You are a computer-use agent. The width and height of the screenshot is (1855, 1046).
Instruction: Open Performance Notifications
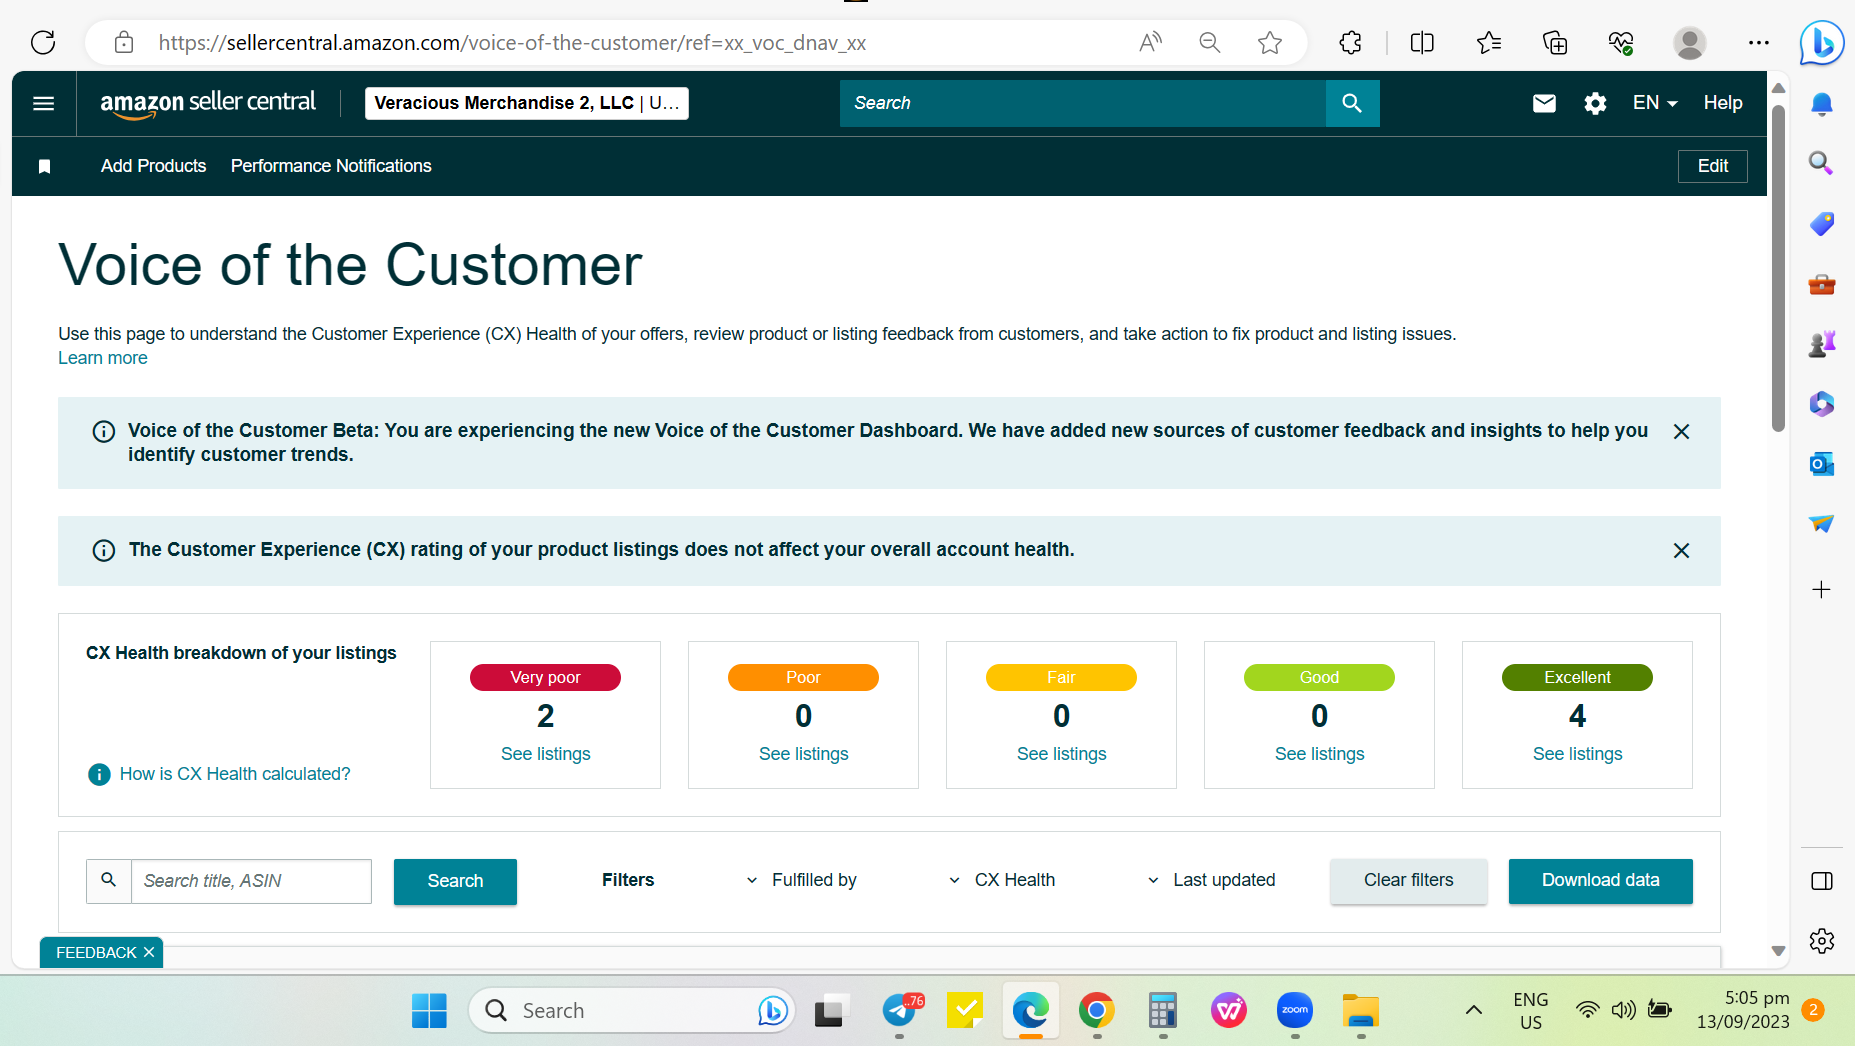pyautogui.click(x=331, y=166)
